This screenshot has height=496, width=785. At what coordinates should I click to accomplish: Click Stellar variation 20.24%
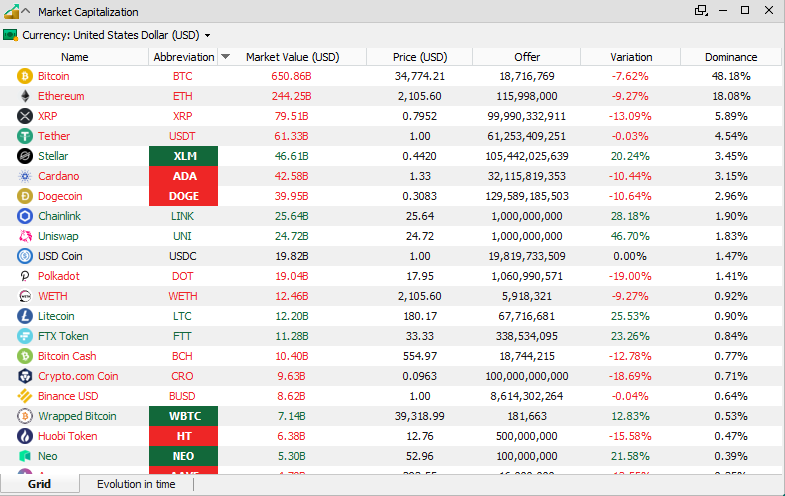(630, 156)
